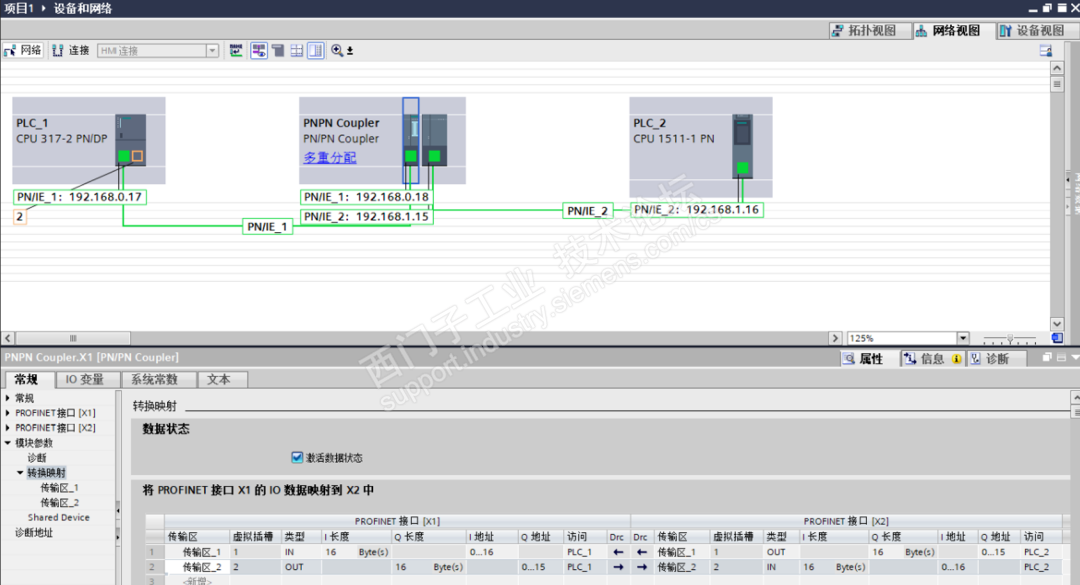Open the 诊断 diagnostics inspector tab
The image size is (1080, 585).
(995, 358)
